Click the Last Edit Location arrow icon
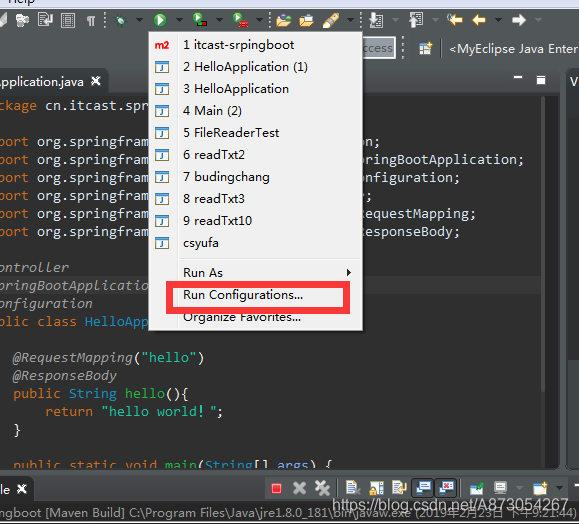This screenshot has width=579, height=524. click(x=455, y=20)
